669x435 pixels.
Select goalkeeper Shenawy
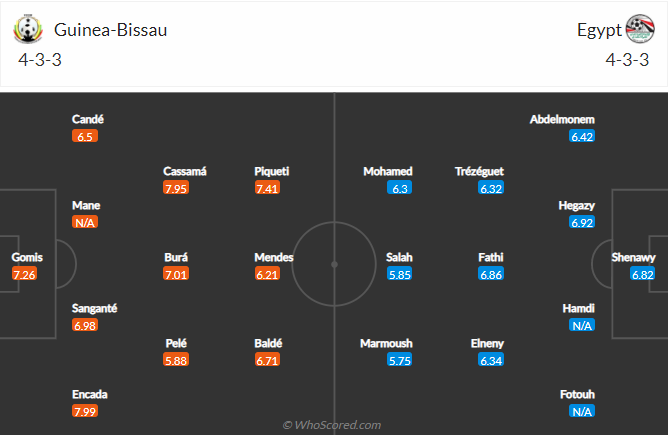[x=634, y=257]
